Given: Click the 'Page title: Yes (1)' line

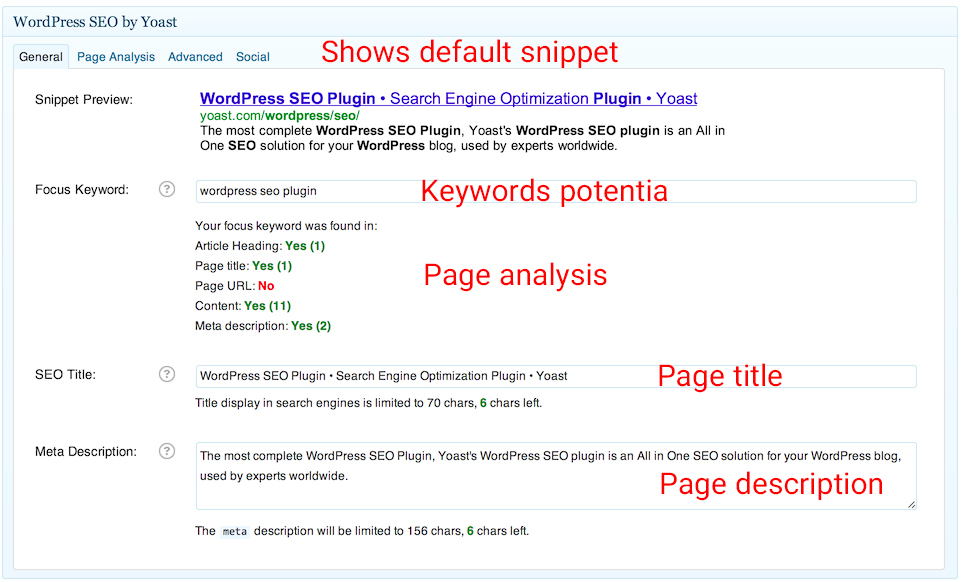Looking at the screenshot, I should [244, 266].
